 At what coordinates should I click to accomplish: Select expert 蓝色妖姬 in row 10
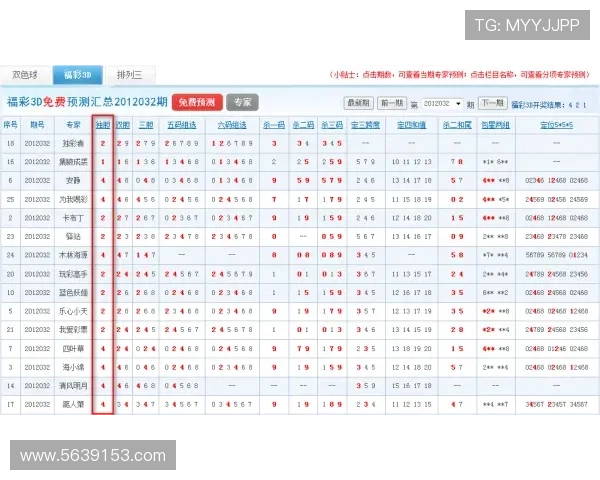(x=73, y=292)
